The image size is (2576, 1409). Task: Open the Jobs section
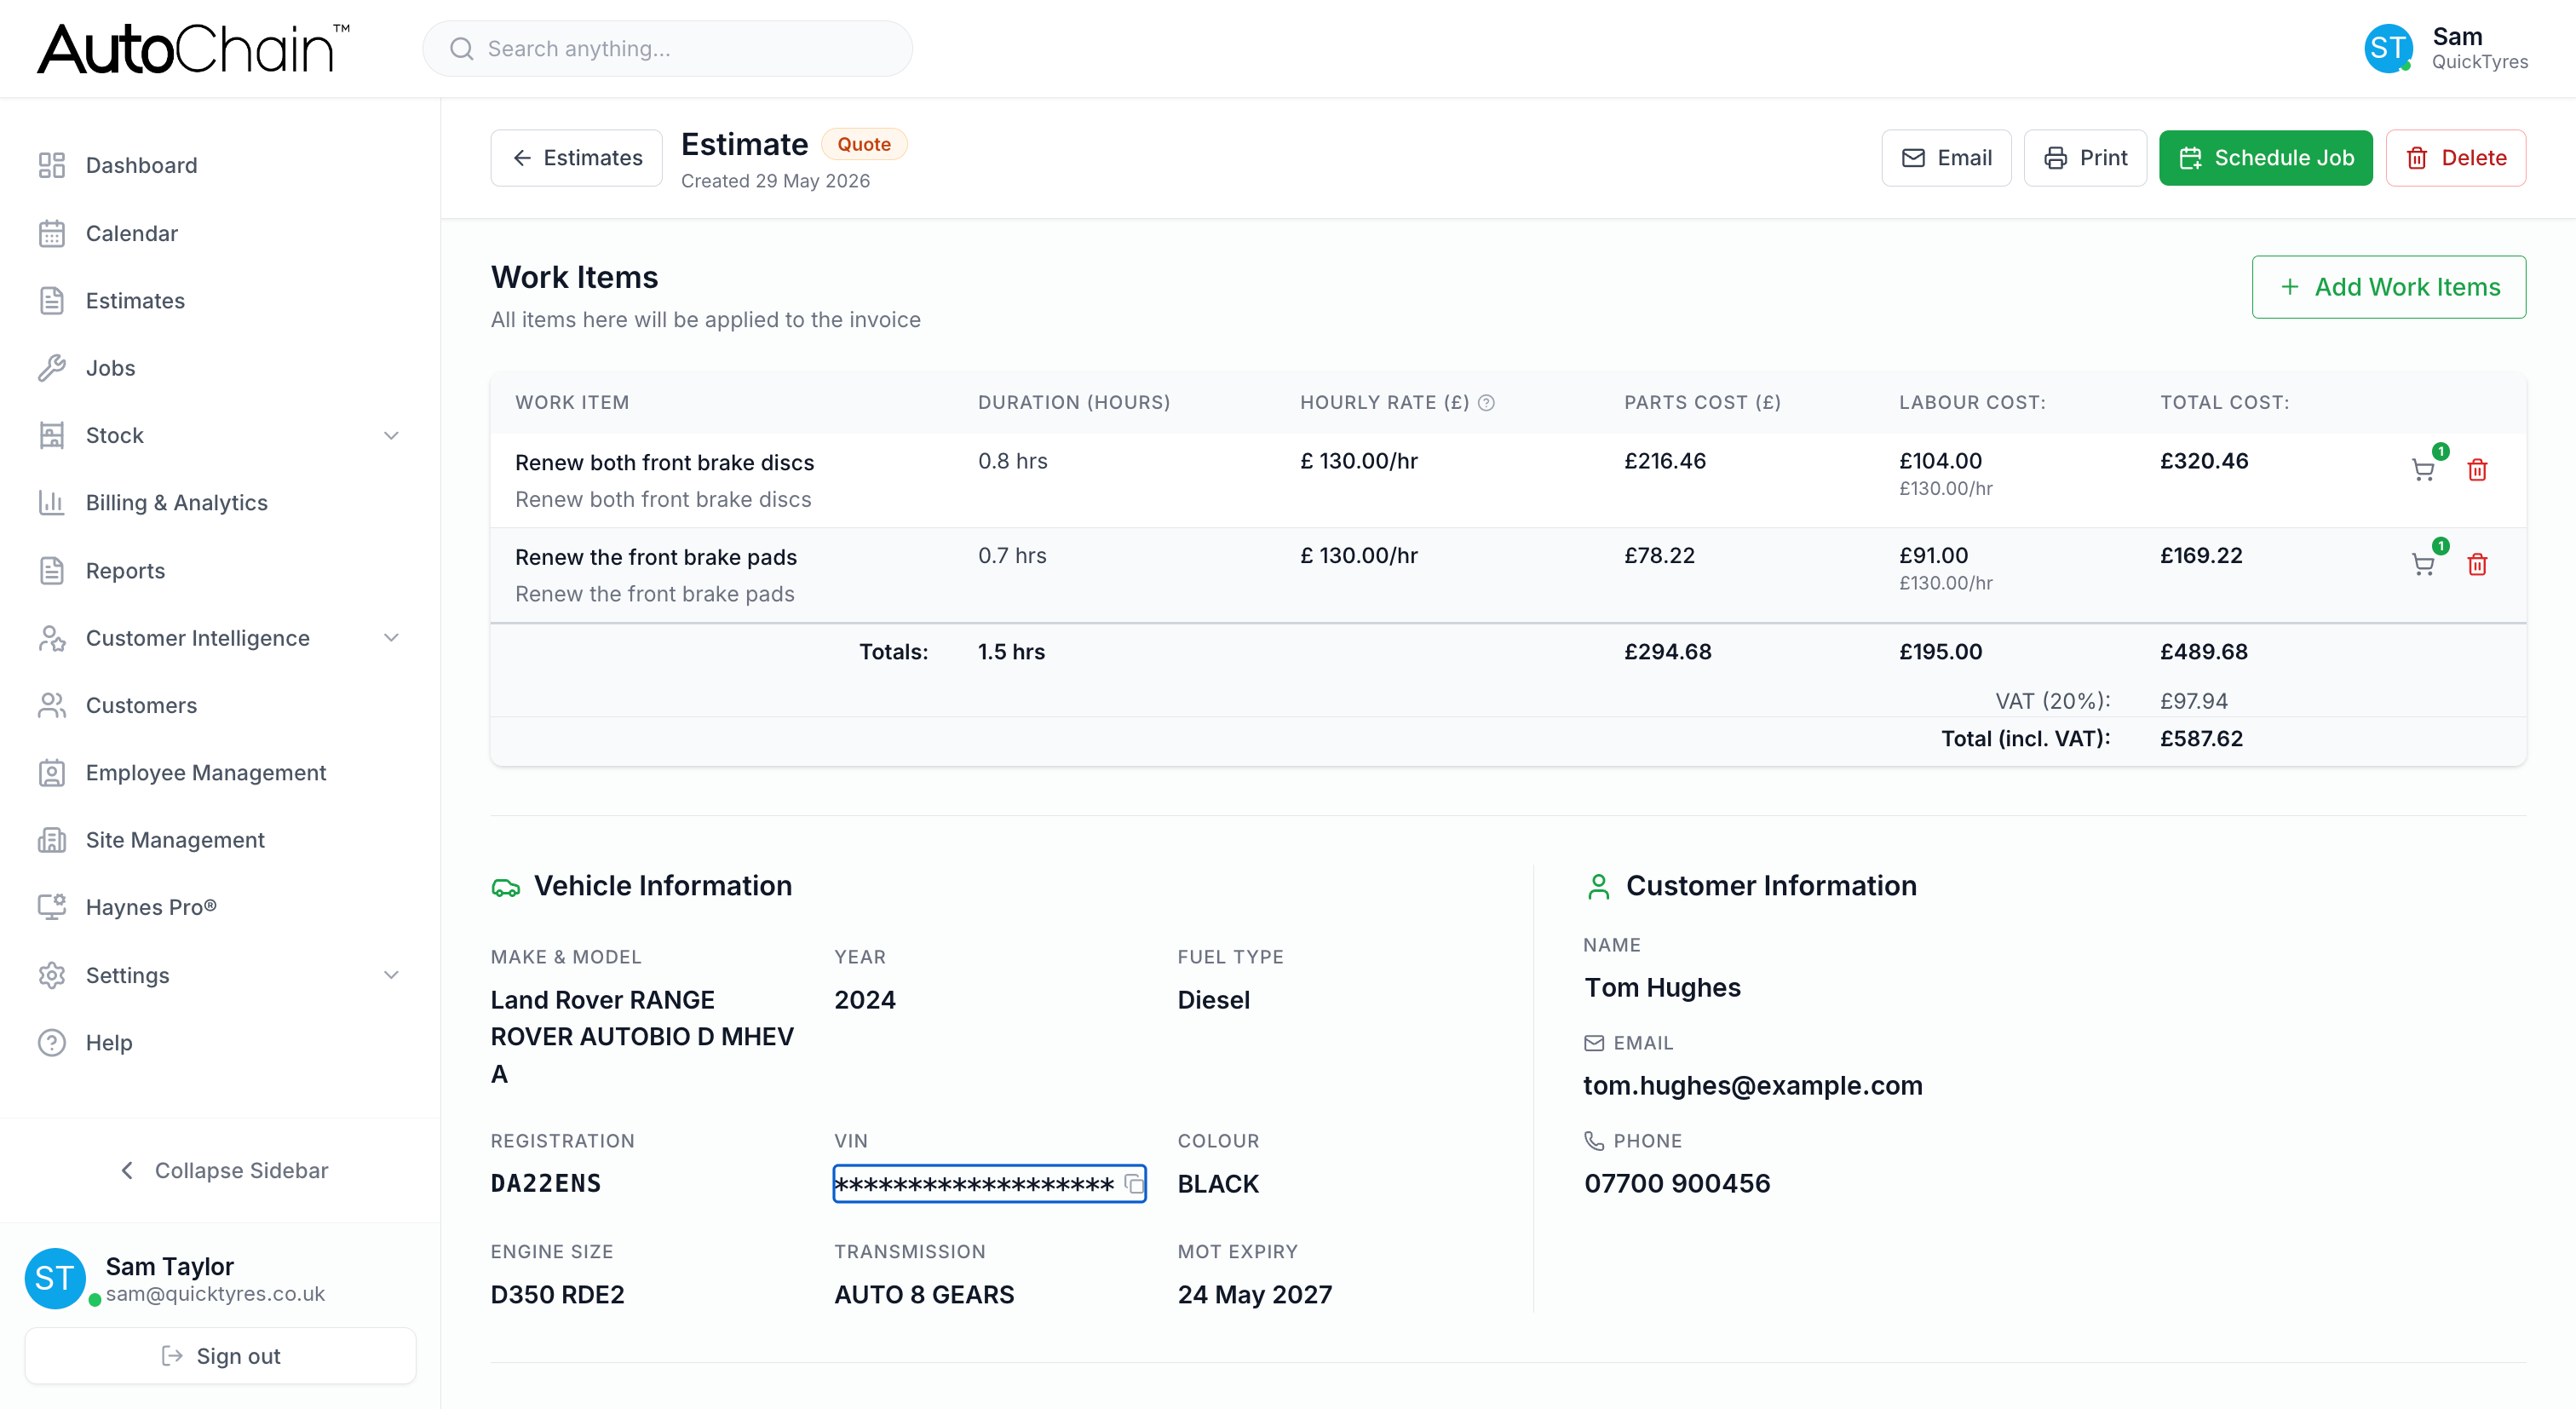(220, 368)
